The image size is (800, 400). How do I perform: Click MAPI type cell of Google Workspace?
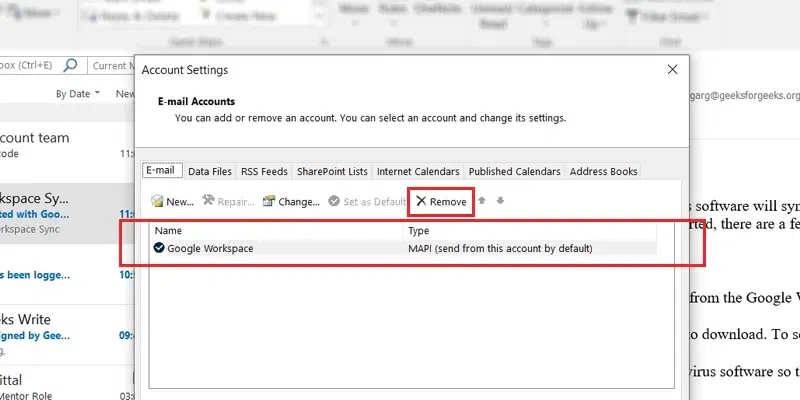click(x=500, y=248)
